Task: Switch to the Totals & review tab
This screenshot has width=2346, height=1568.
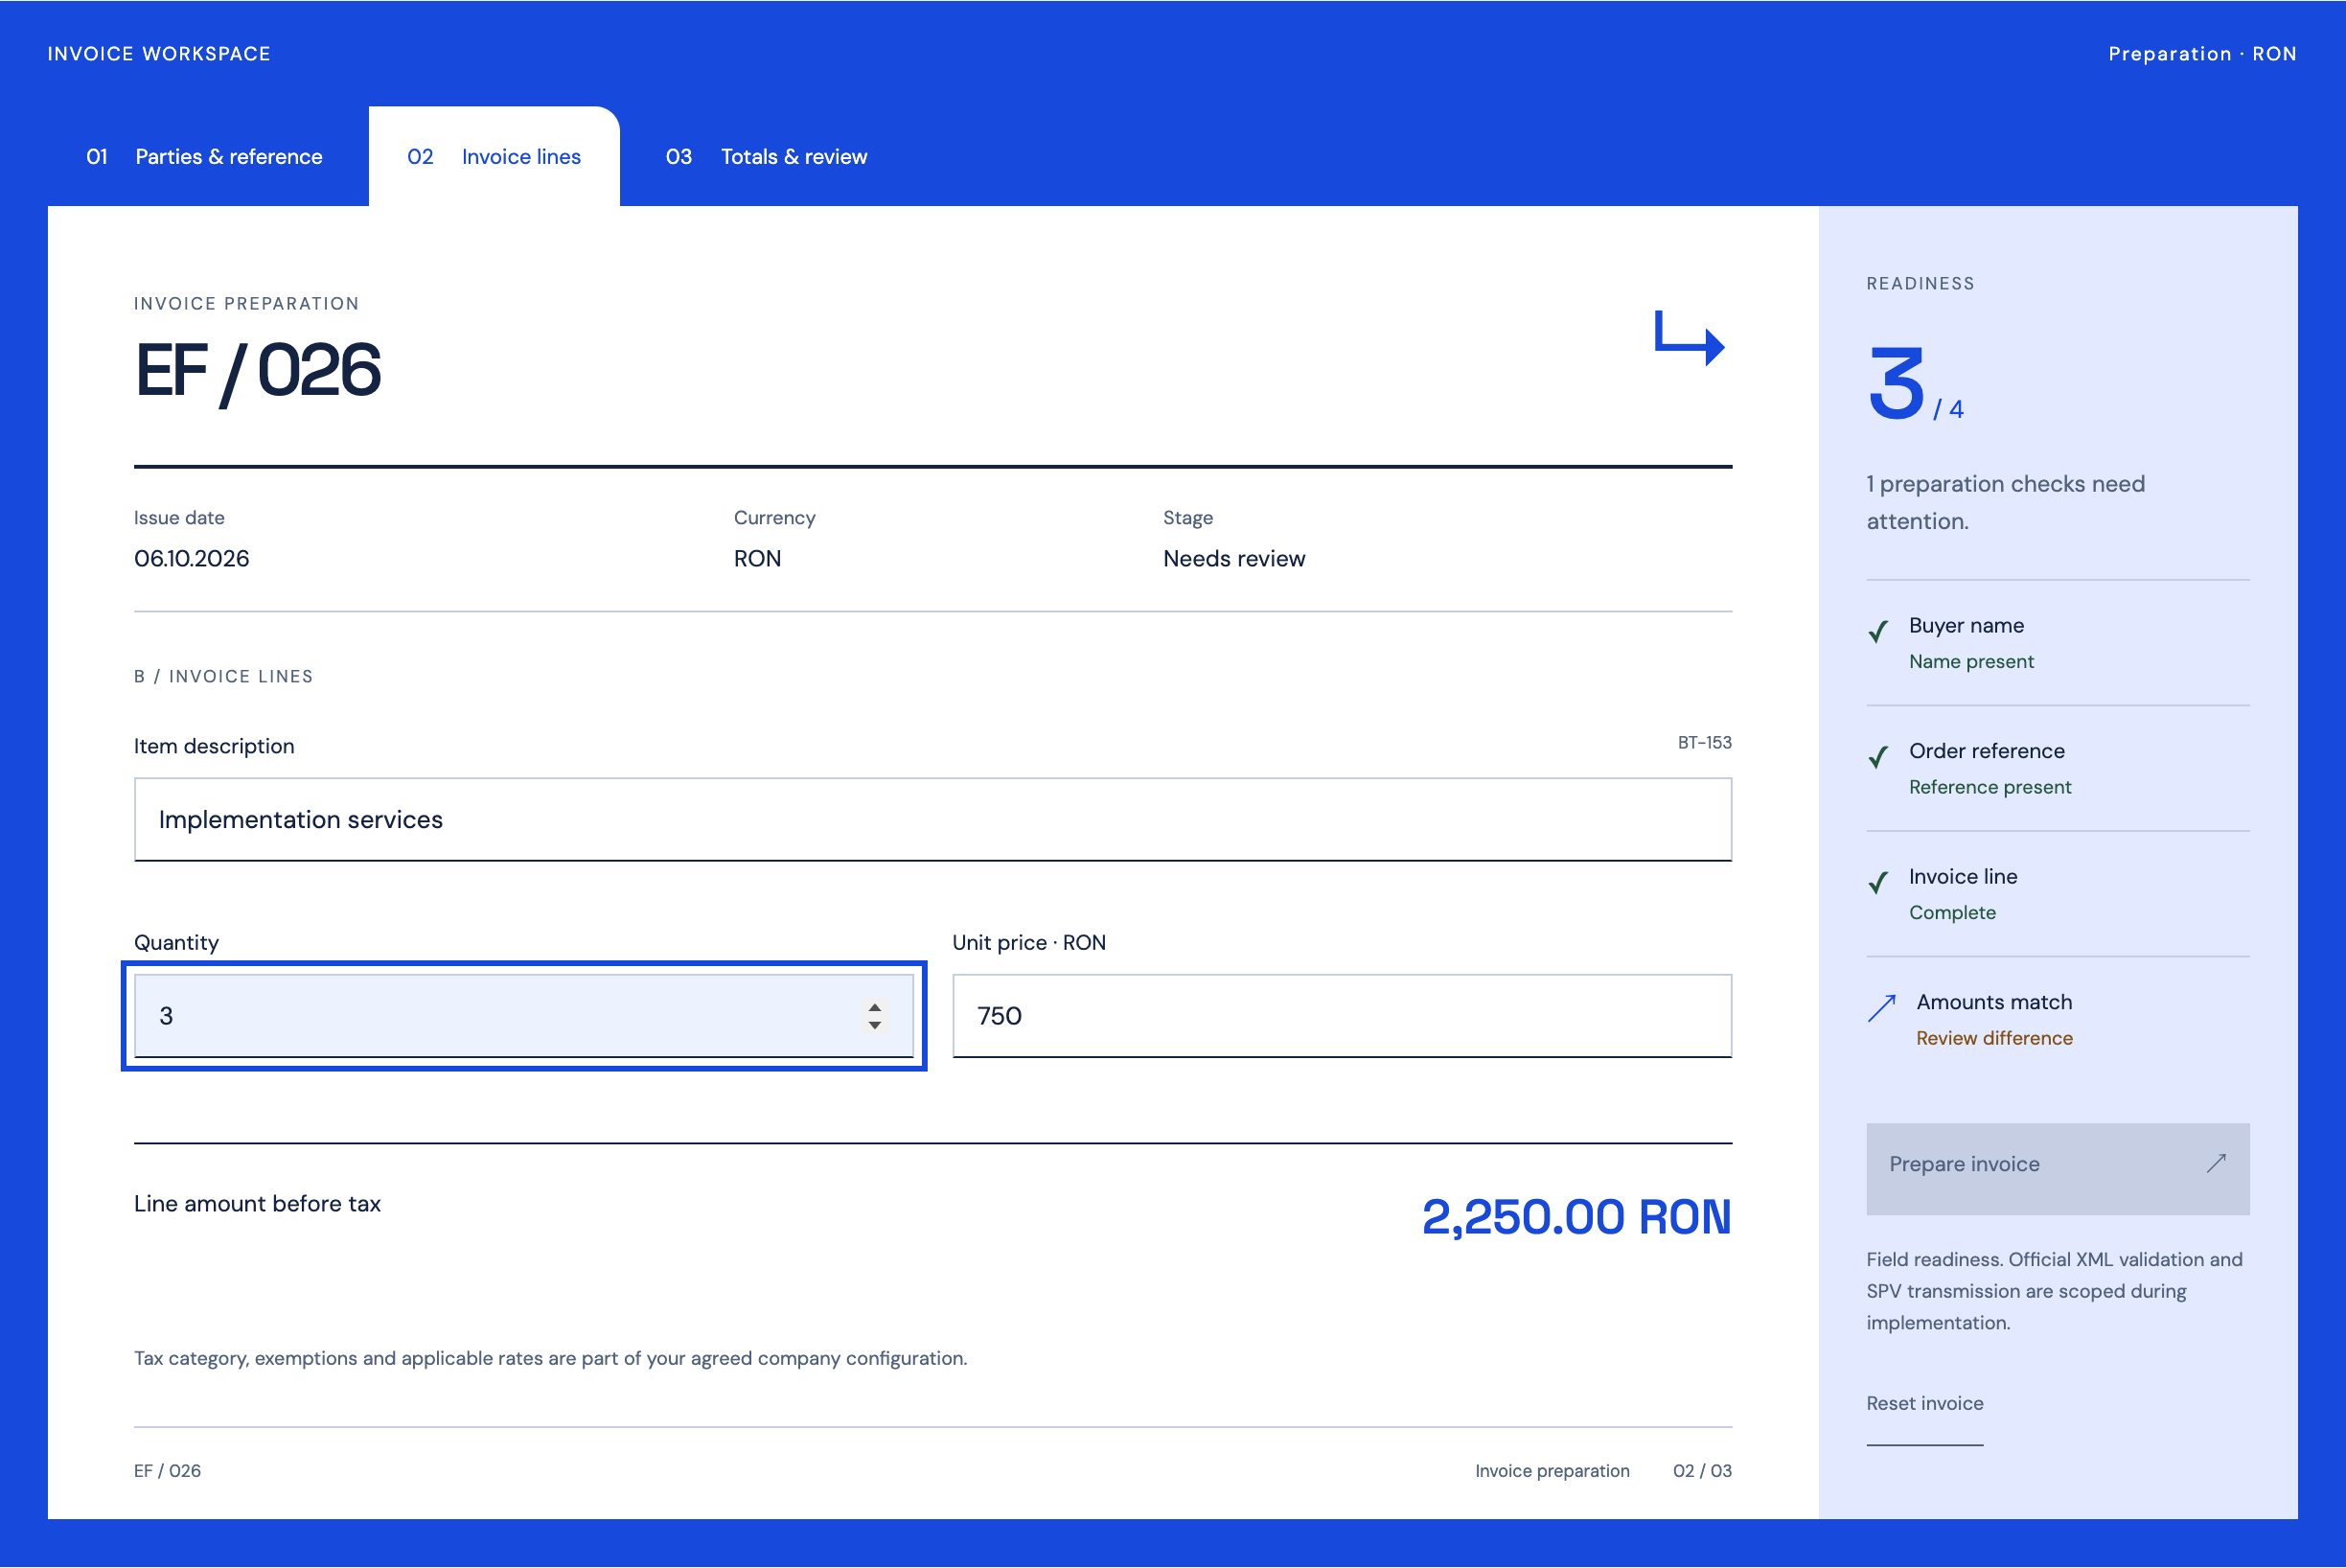Action: [766, 157]
